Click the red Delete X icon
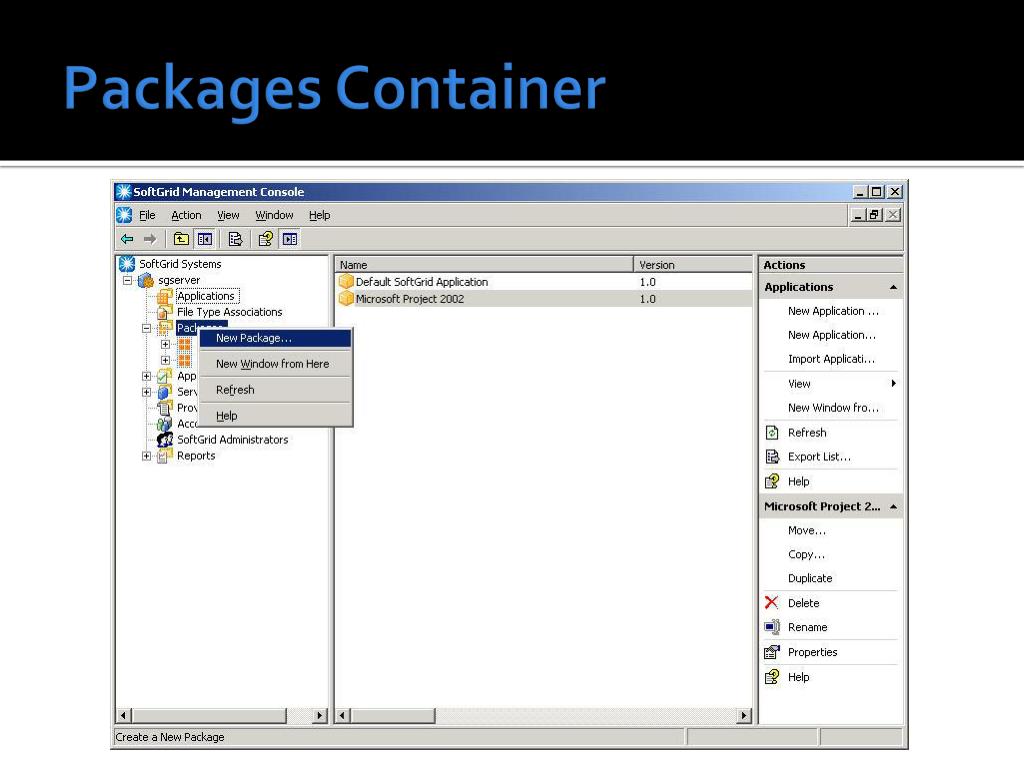The height and width of the screenshot is (768, 1024). 772,603
